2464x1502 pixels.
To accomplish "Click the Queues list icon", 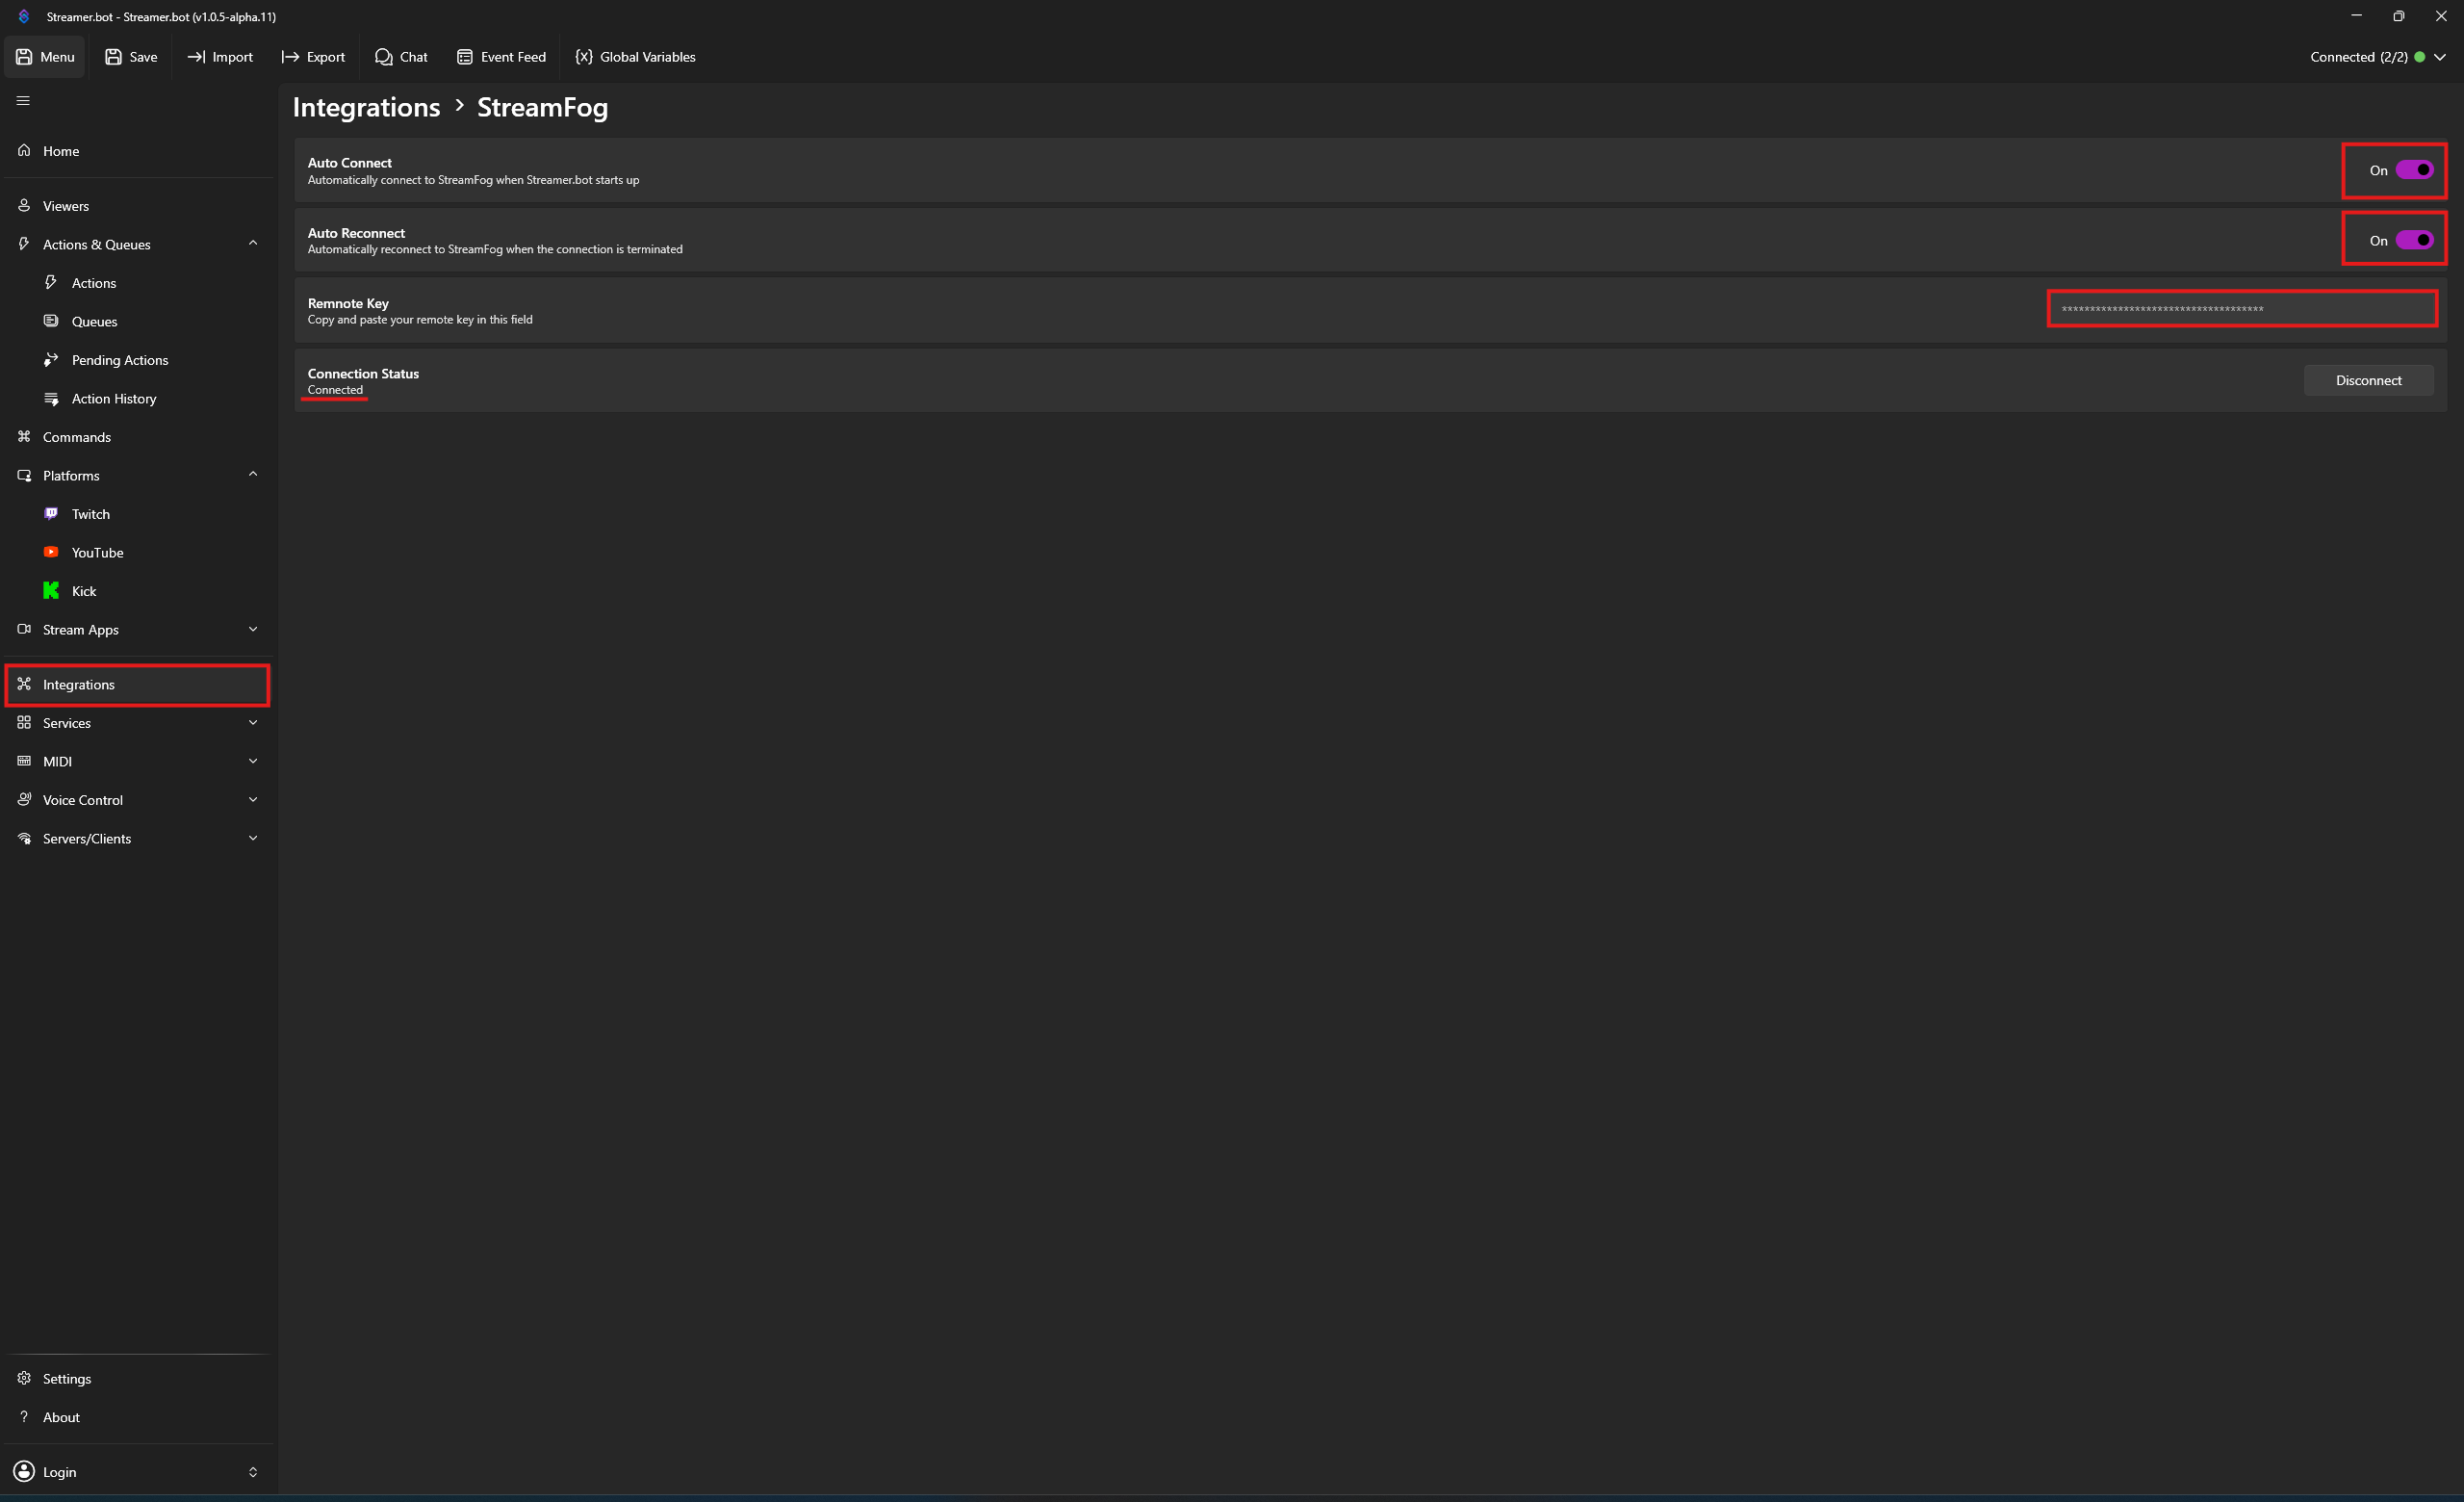I will pos(51,321).
